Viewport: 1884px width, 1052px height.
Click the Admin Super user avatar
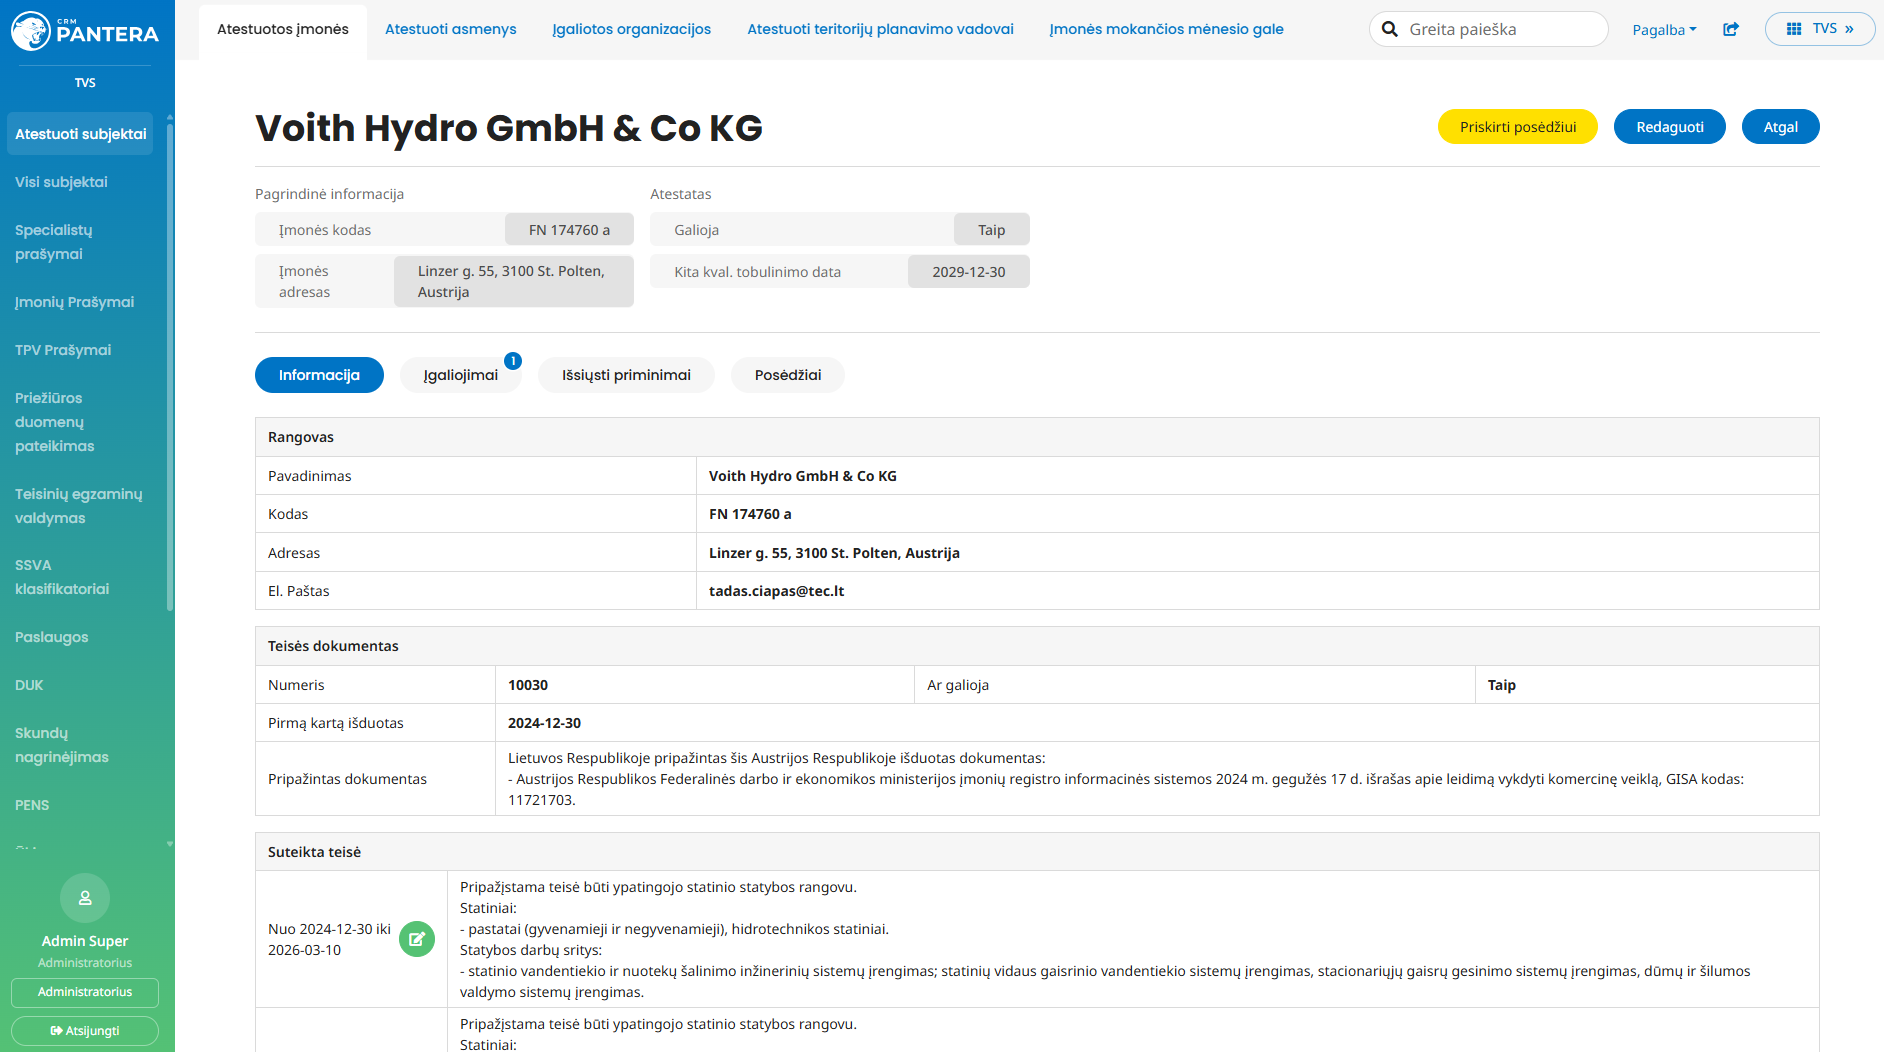[85, 898]
